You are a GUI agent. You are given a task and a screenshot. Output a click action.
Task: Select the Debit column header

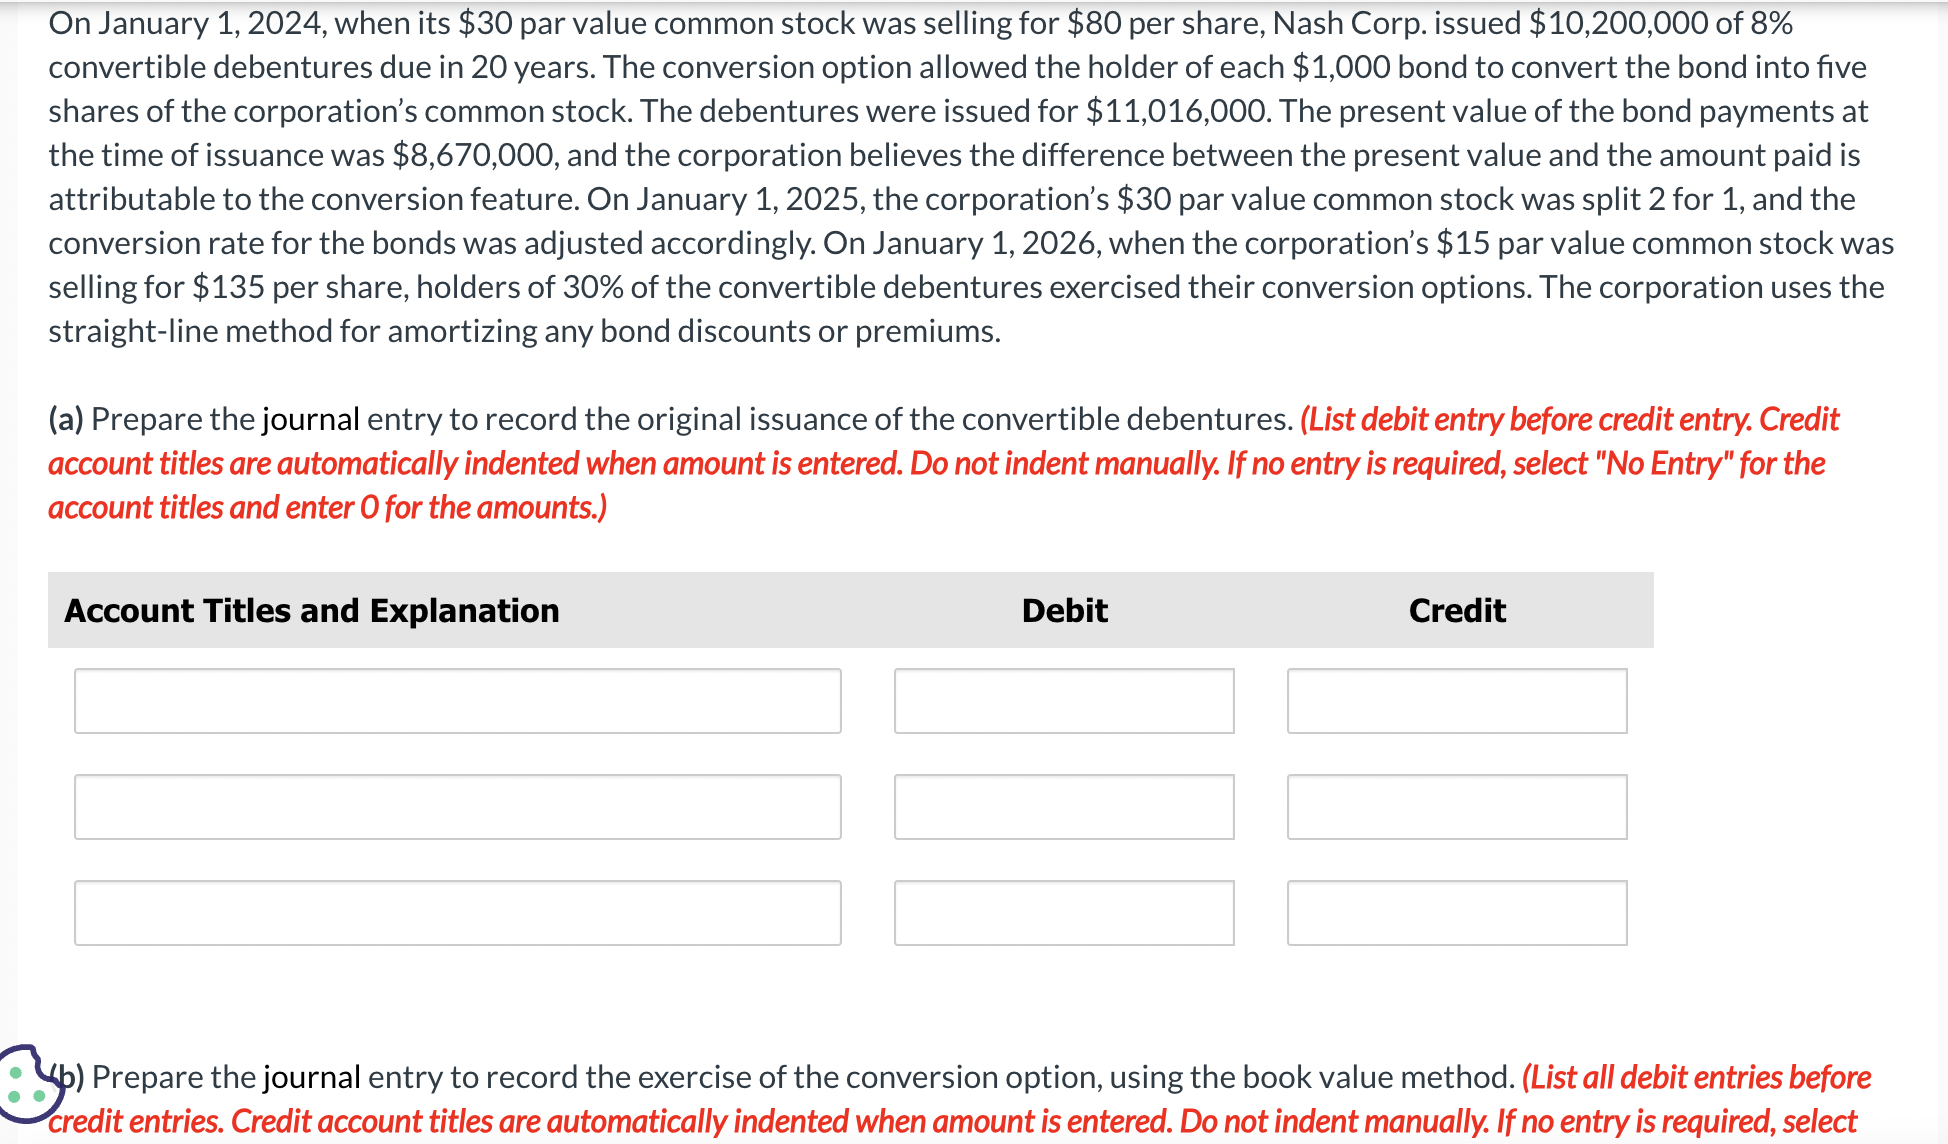tap(1063, 610)
